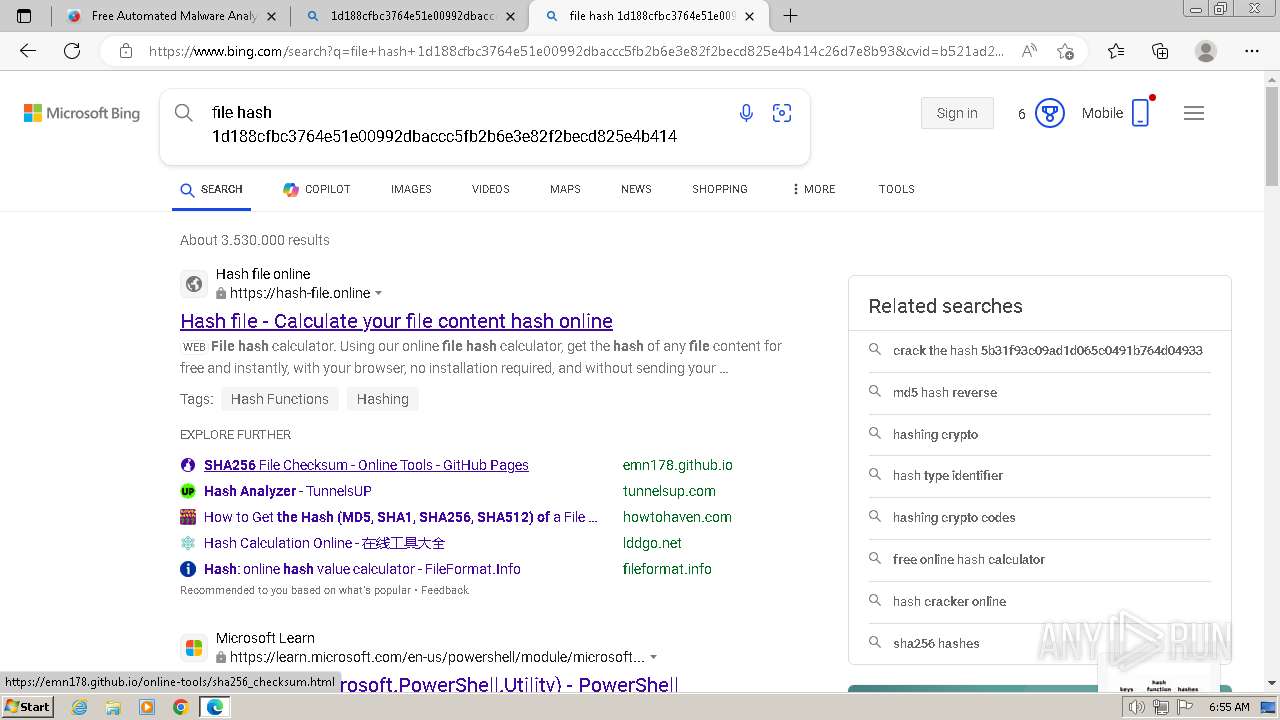Switch to MAPS results

point(565,189)
